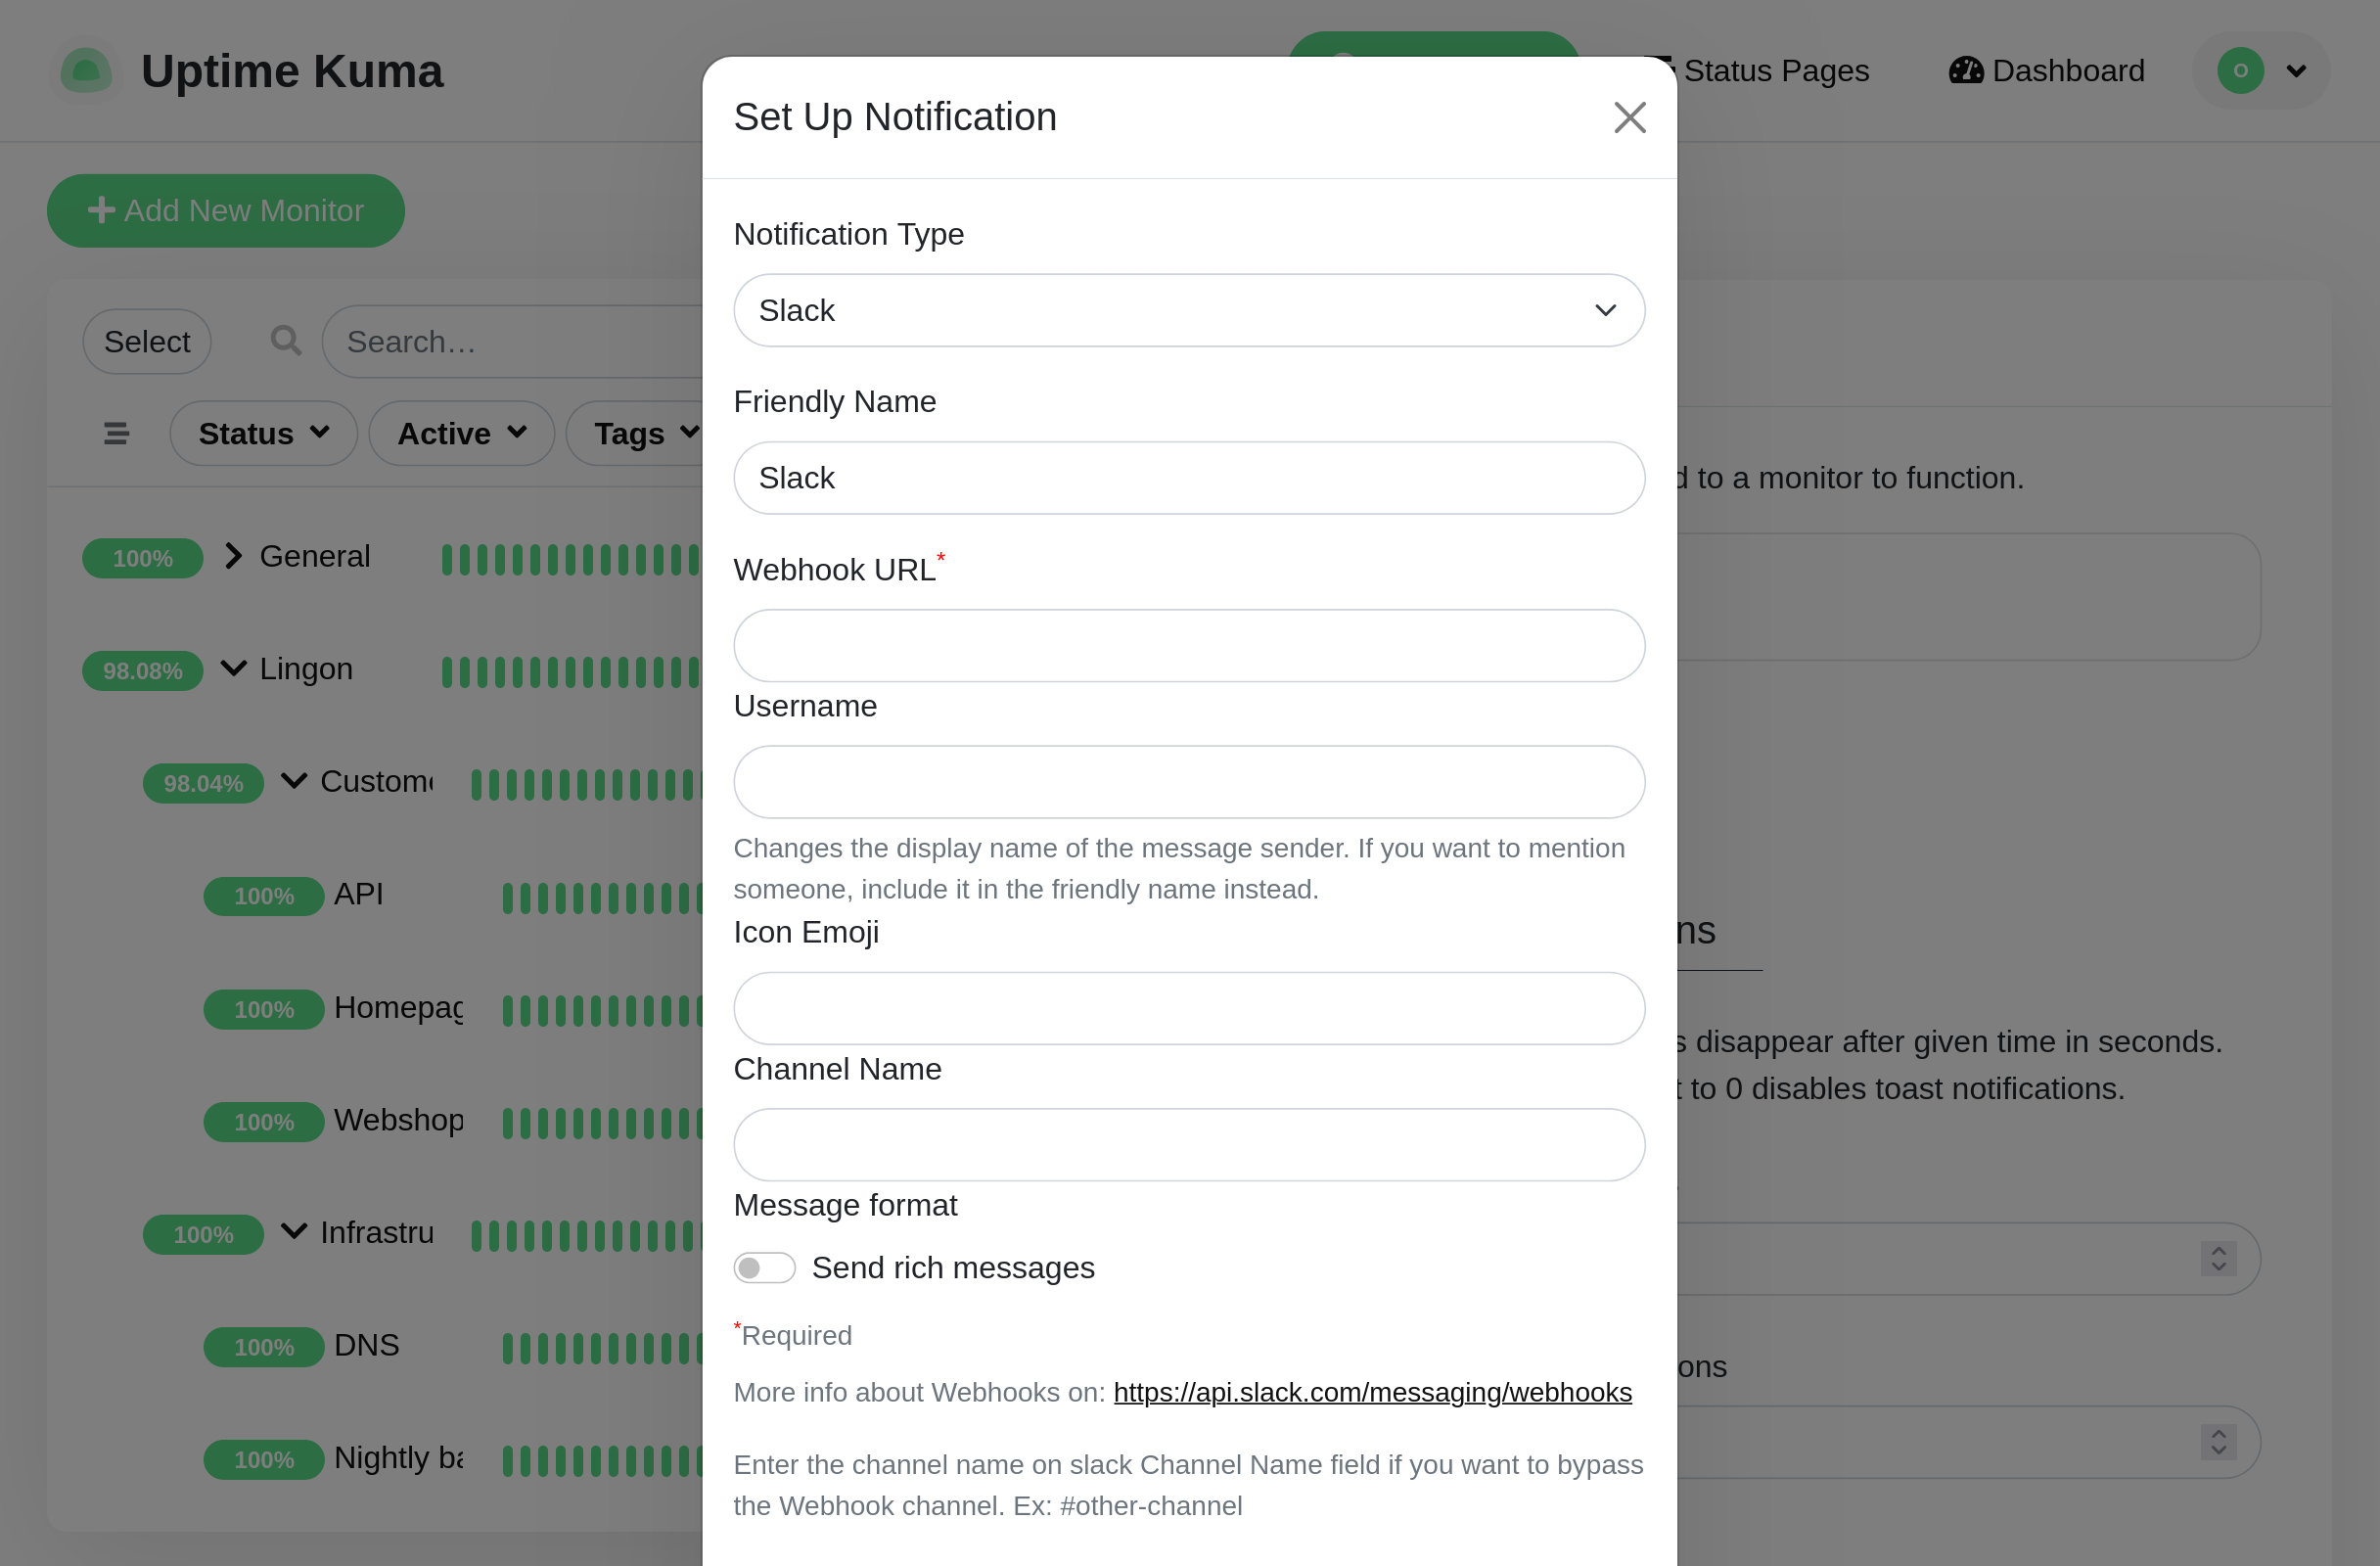The height and width of the screenshot is (1566, 2380).
Task: Select the DNS monitor
Action: point(366,1345)
